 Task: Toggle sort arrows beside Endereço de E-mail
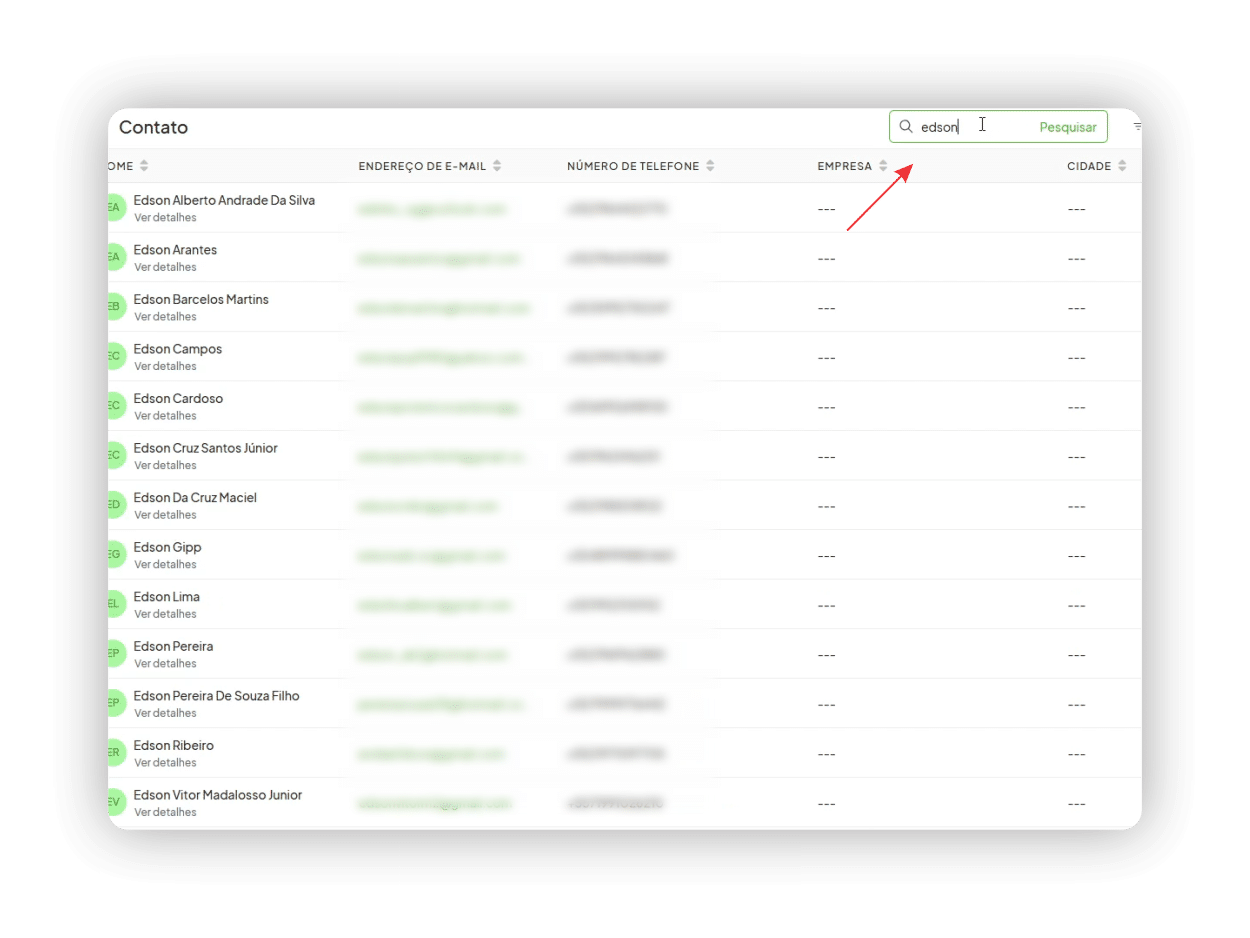pos(497,166)
